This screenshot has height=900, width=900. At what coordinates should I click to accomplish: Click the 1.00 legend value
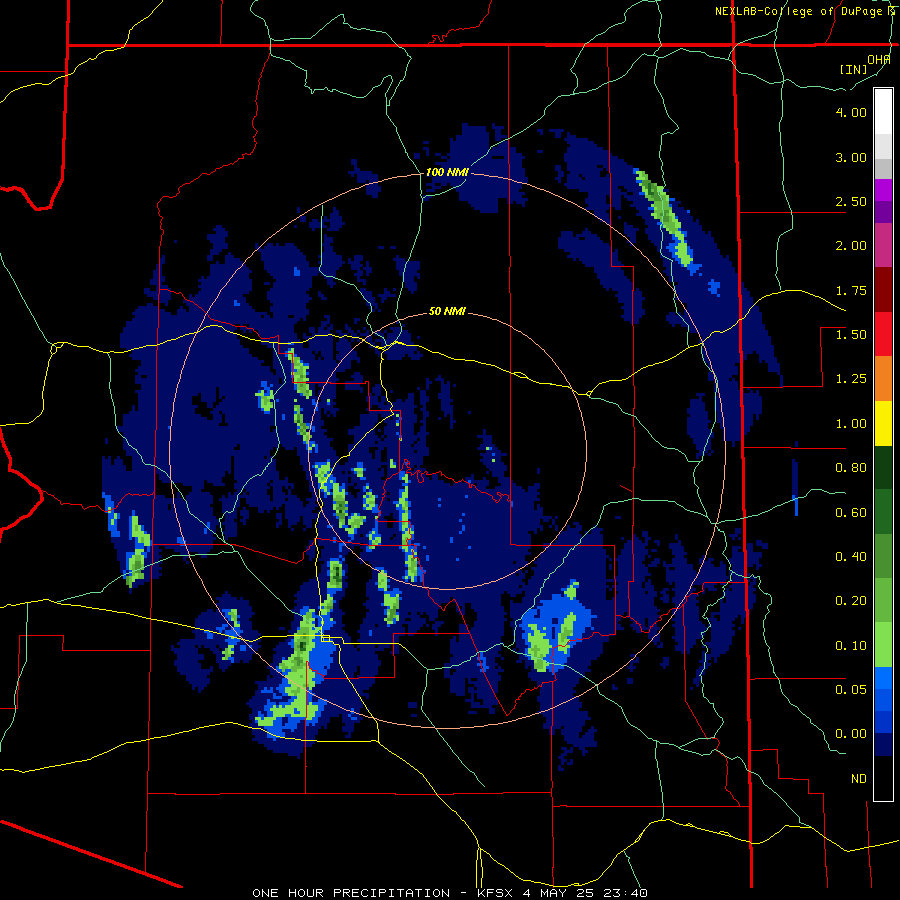[851, 424]
